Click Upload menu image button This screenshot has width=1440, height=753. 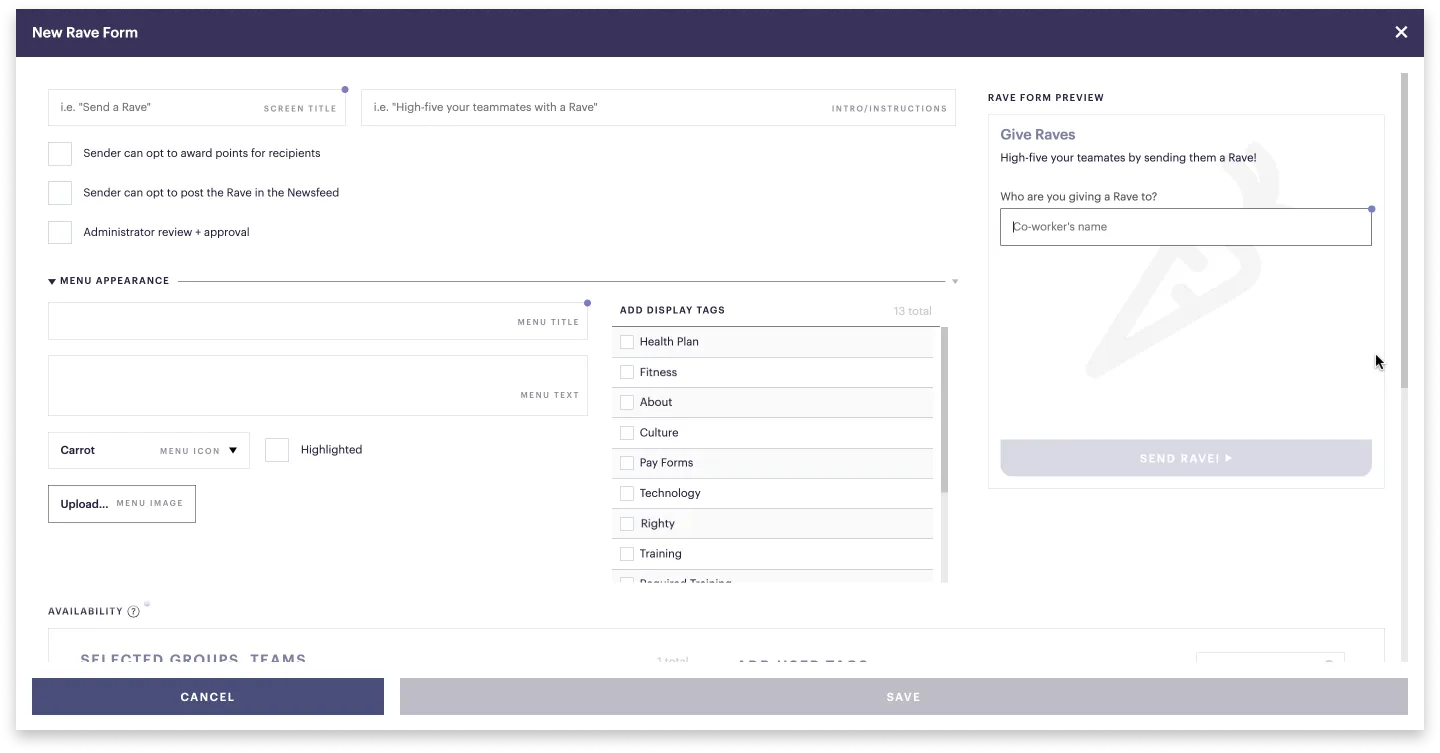[122, 504]
